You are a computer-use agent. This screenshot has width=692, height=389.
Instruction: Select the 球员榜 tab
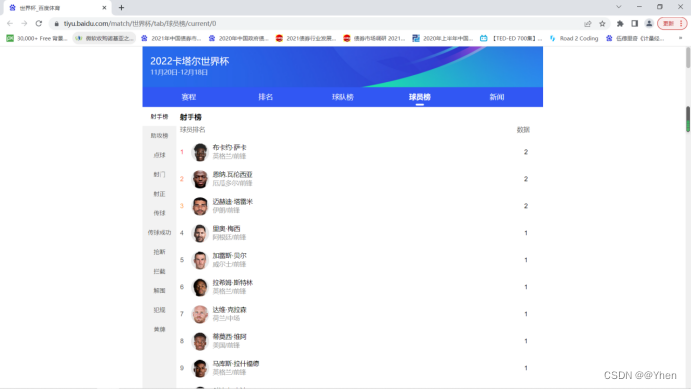[420, 97]
